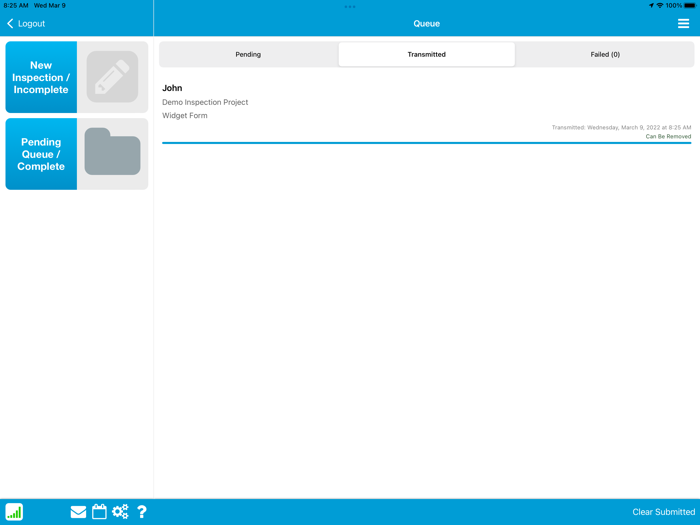Select the Widget Form text
Image resolution: width=700 pixels, height=525 pixels.
pos(185,116)
